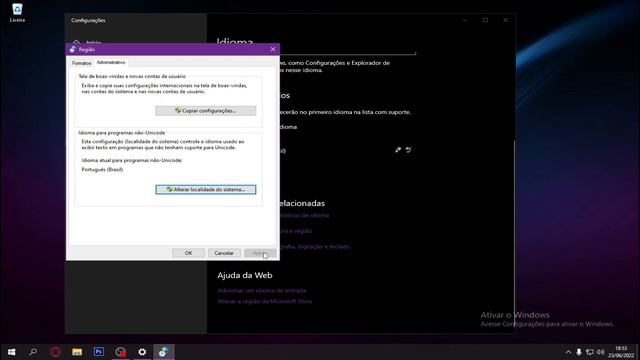Confirm with the OK button
Viewport: 640px width, 360px height.
pos(188,253)
